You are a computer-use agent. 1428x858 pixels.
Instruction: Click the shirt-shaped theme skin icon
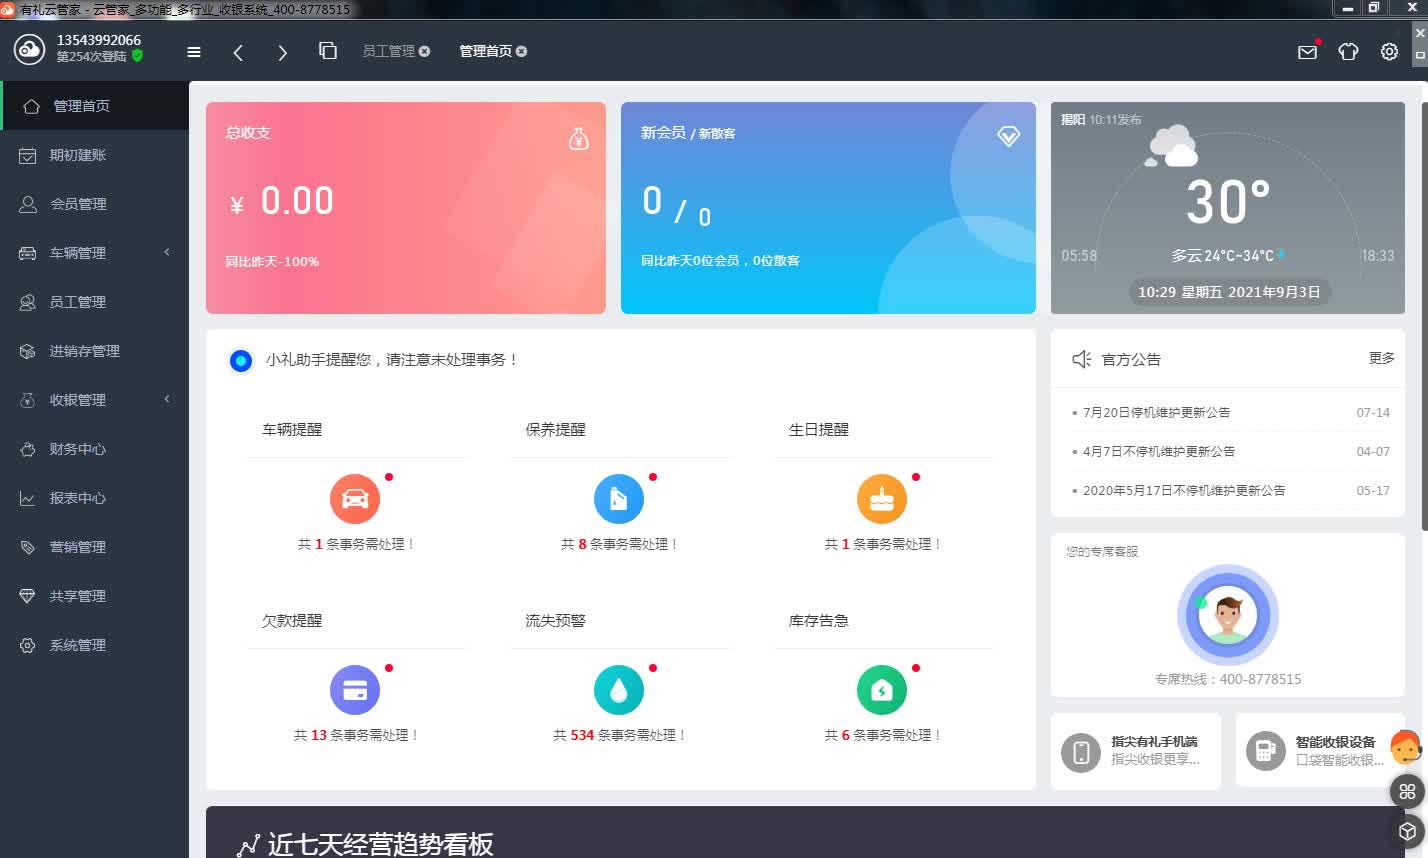(x=1347, y=51)
